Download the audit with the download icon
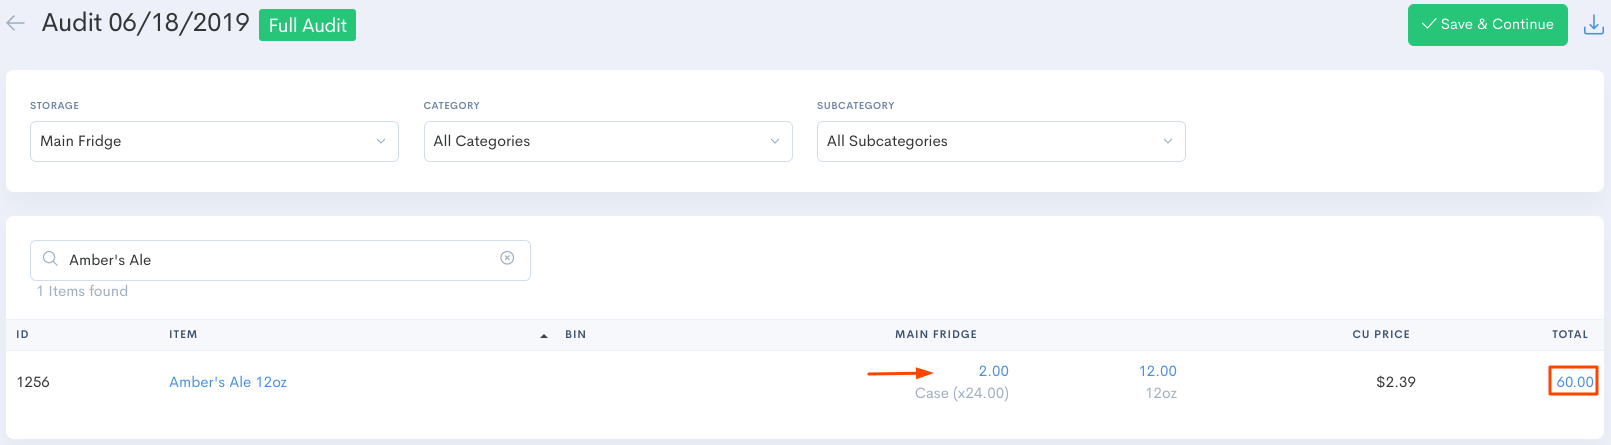 tap(1593, 25)
